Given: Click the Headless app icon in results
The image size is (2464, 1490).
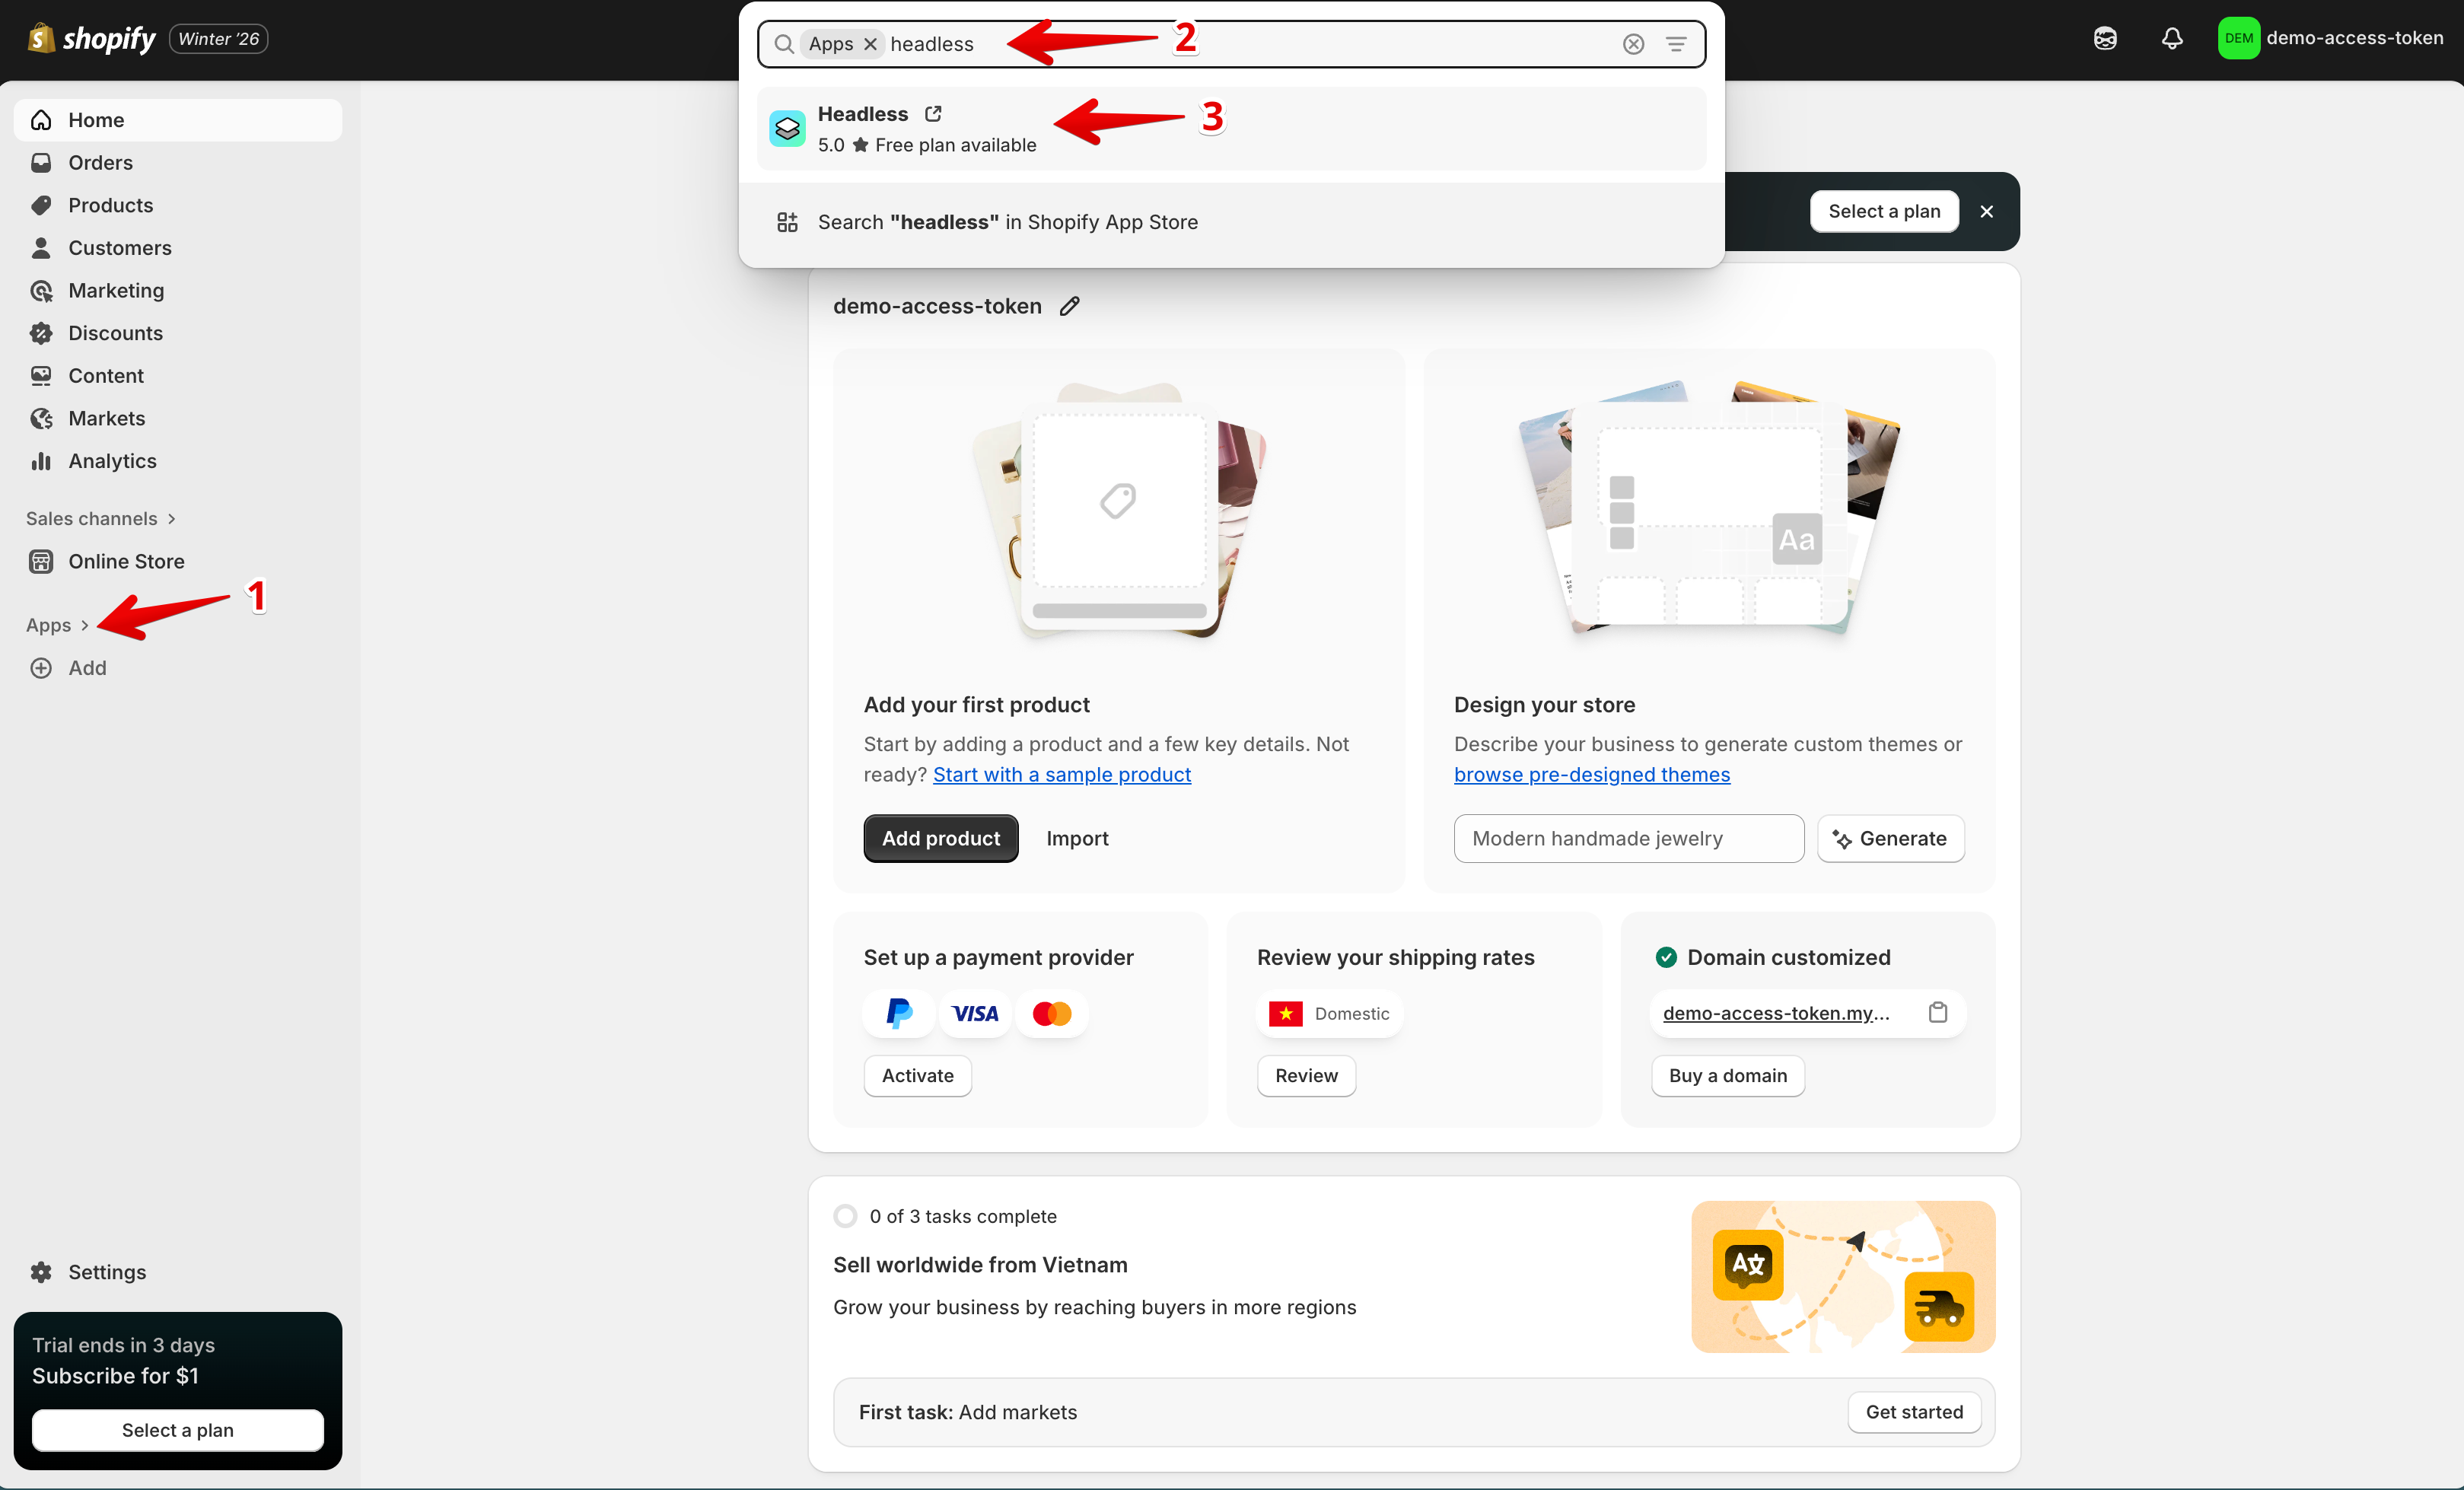Looking at the screenshot, I should click(x=787, y=129).
